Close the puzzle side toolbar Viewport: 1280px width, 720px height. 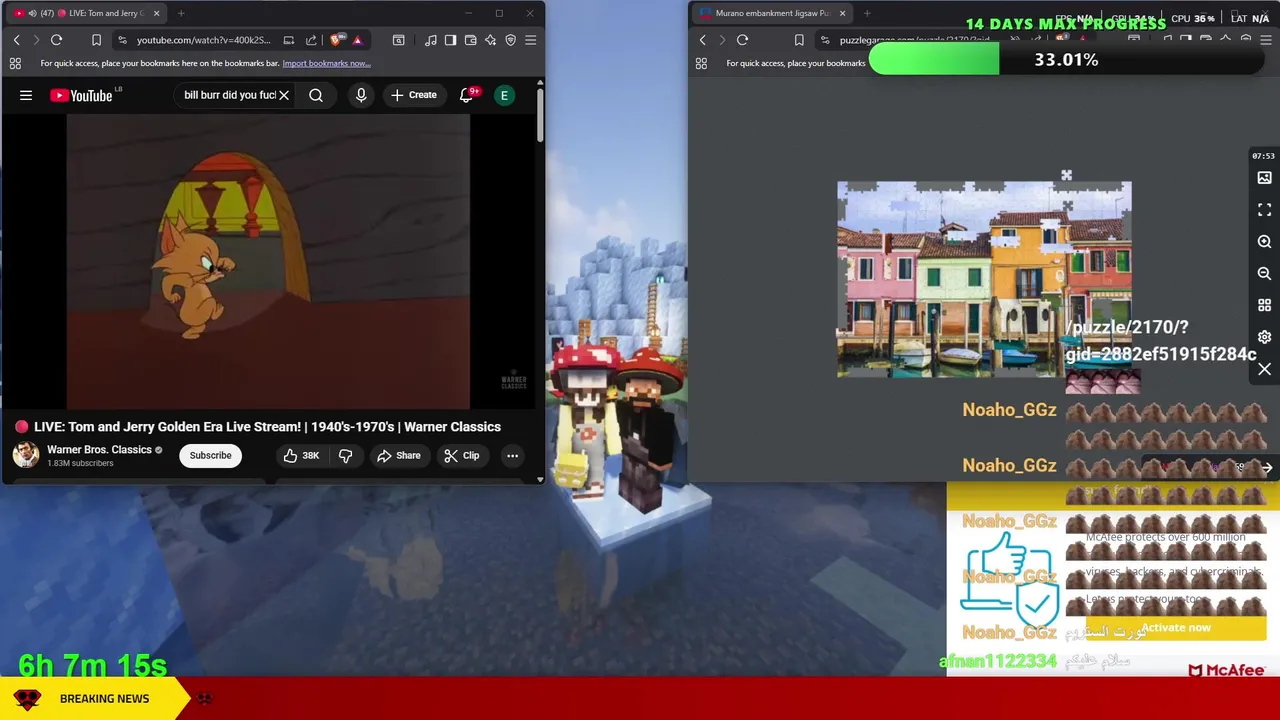pyautogui.click(x=1264, y=369)
